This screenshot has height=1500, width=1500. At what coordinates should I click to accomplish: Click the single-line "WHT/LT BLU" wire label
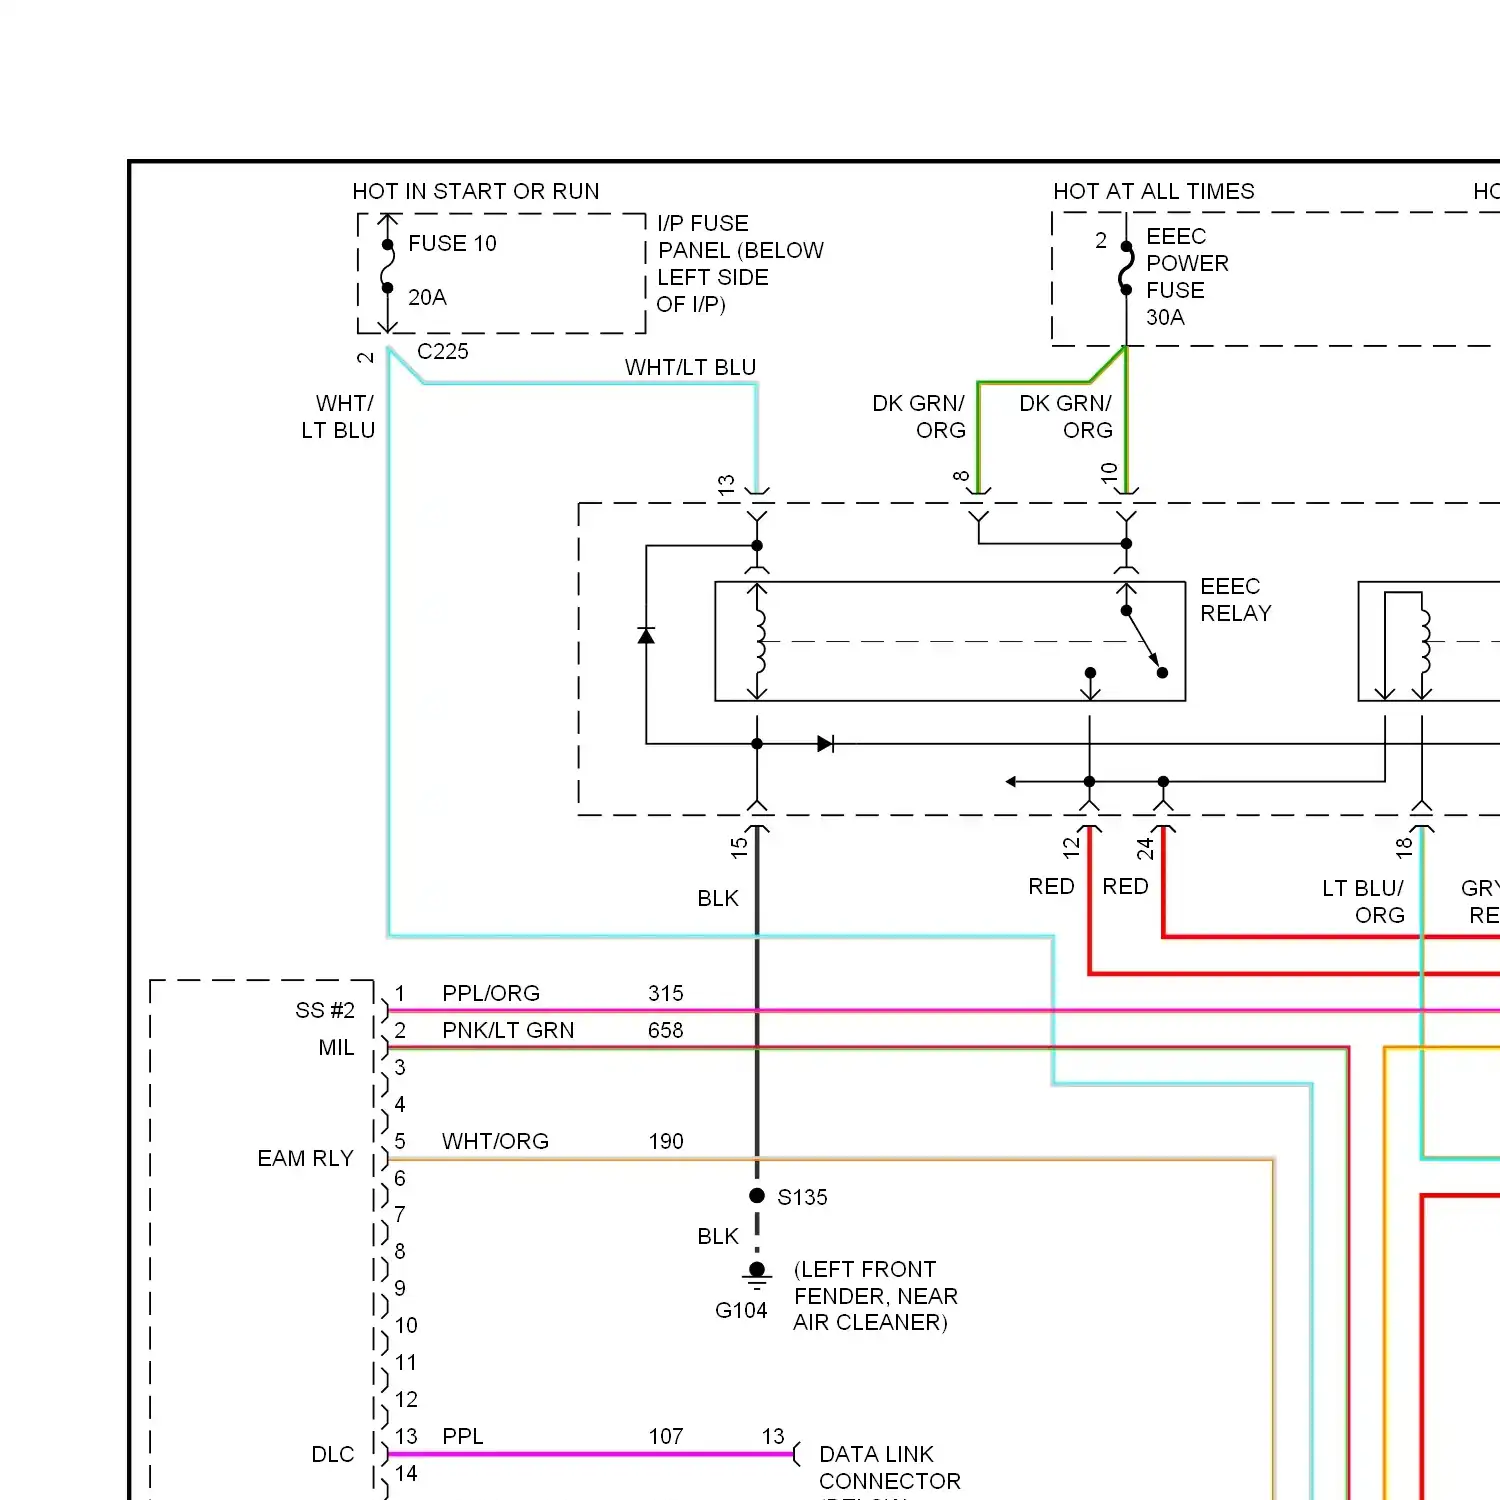pyautogui.click(x=690, y=367)
